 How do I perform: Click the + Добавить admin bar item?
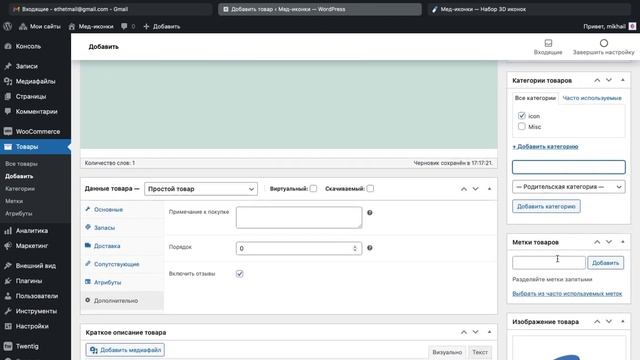coord(162,27)
